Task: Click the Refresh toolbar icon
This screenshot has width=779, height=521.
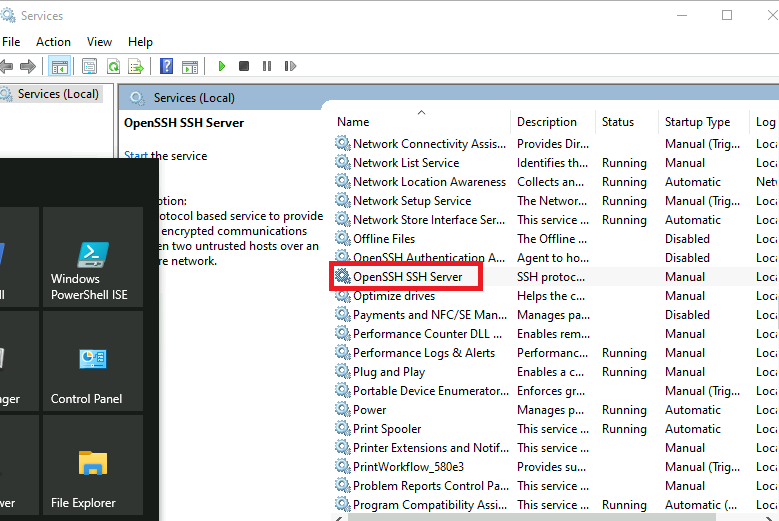Action: [114, 66]
